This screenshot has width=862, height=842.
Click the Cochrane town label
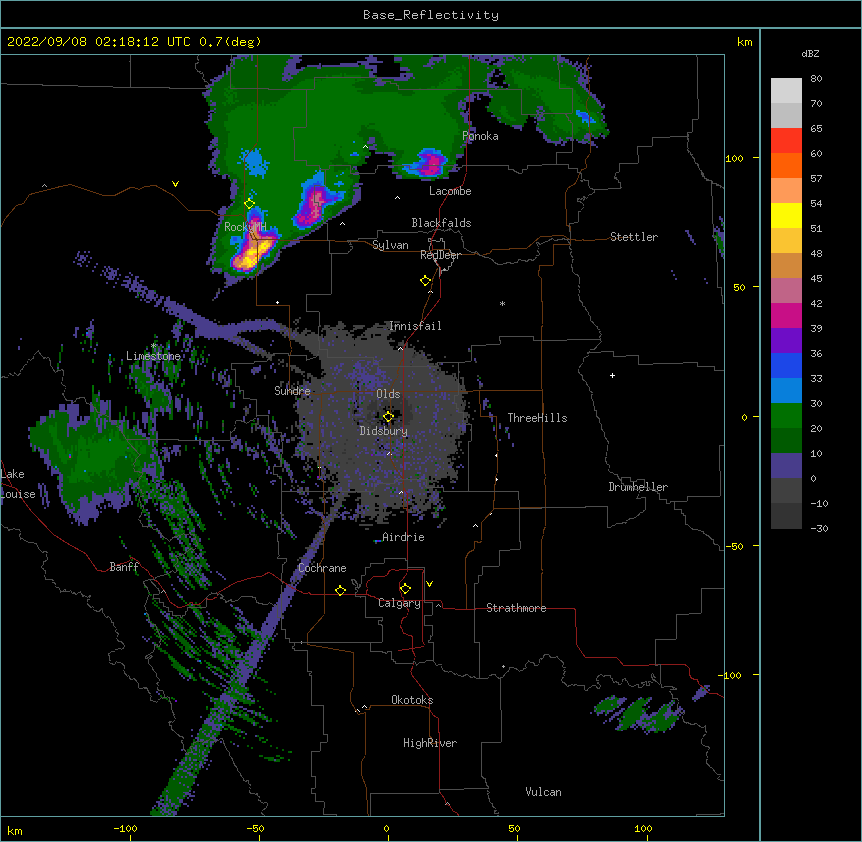pos(322,568)
